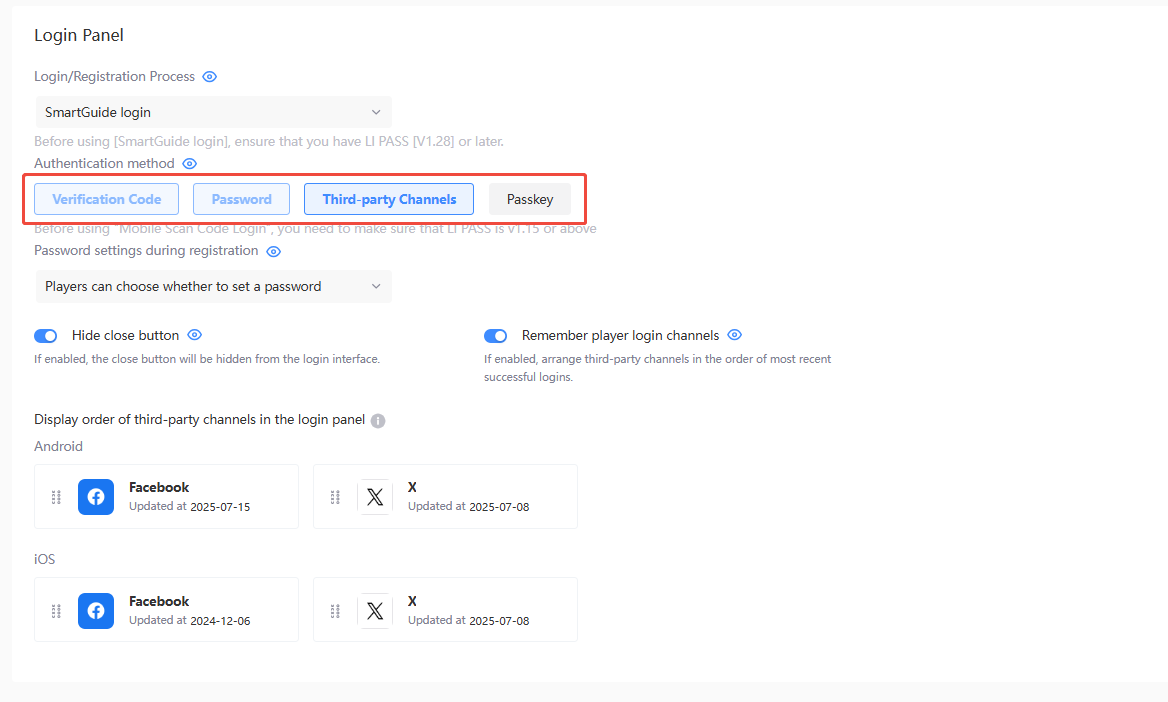The image size is (1168, 702).
Task: Click the Facebook channel icon under Android
Action: tap(96, 496)
